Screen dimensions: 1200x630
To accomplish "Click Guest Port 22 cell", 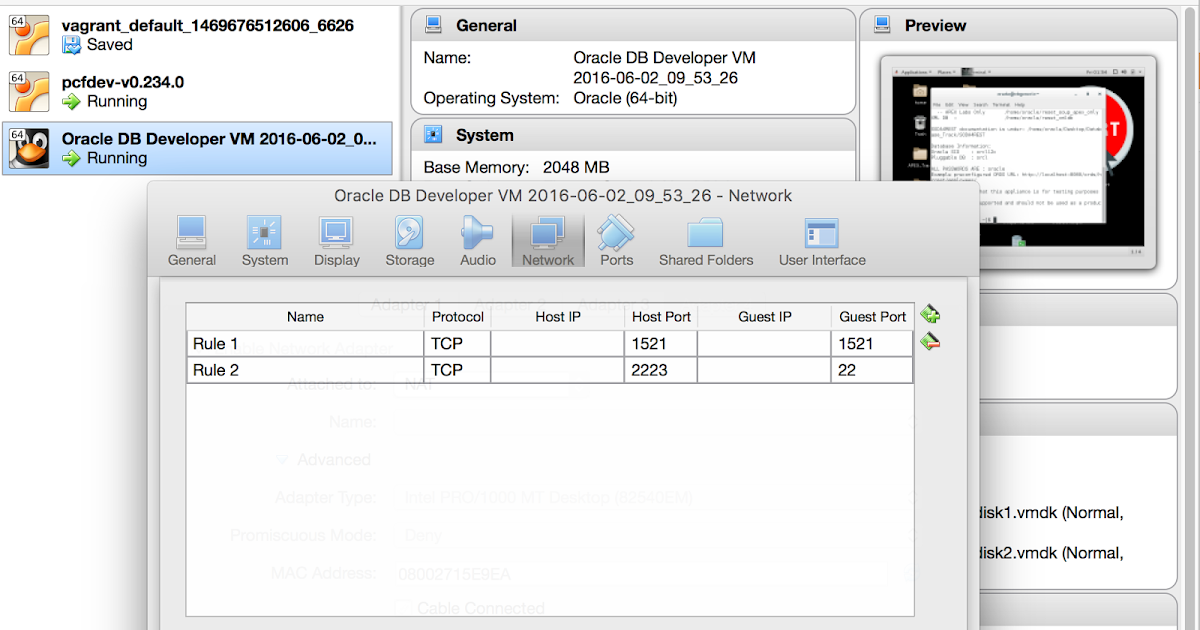I will tap(872, 370).
